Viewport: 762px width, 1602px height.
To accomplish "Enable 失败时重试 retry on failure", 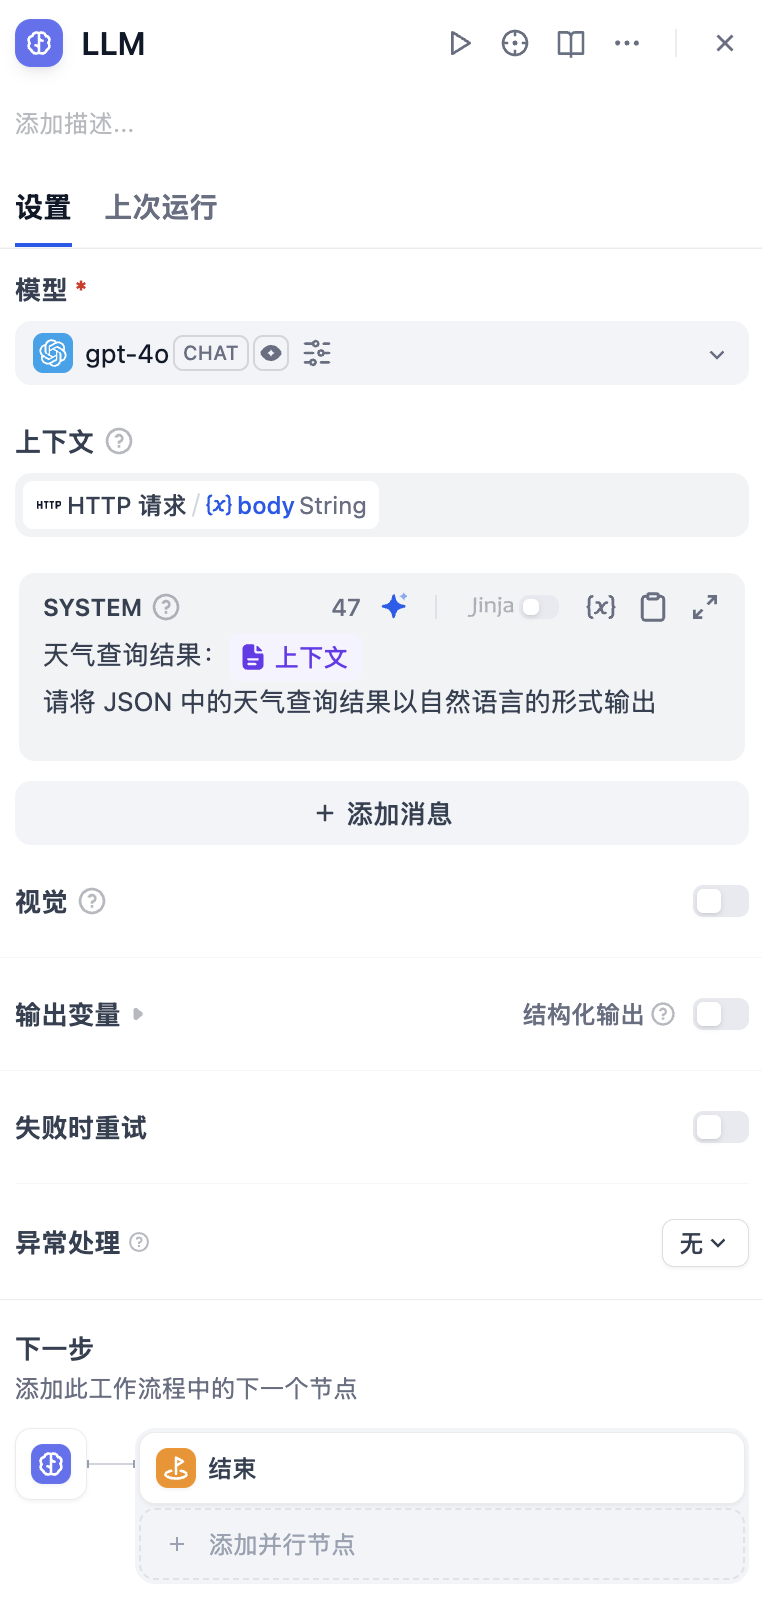I will click(720, 1127).
